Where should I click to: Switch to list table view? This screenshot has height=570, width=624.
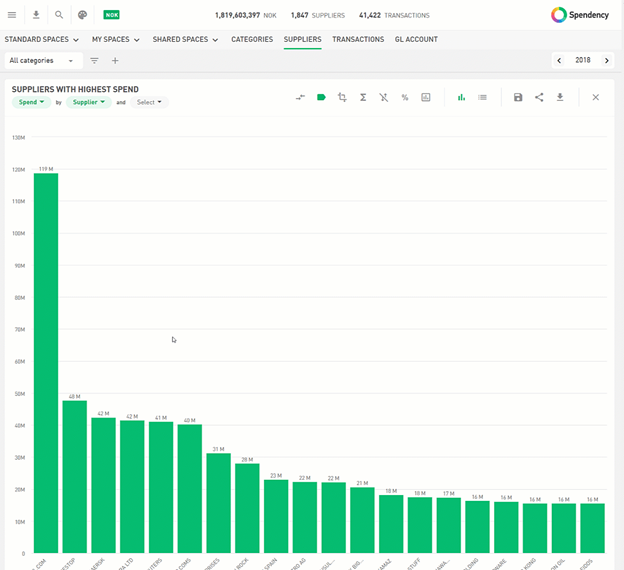482,97
